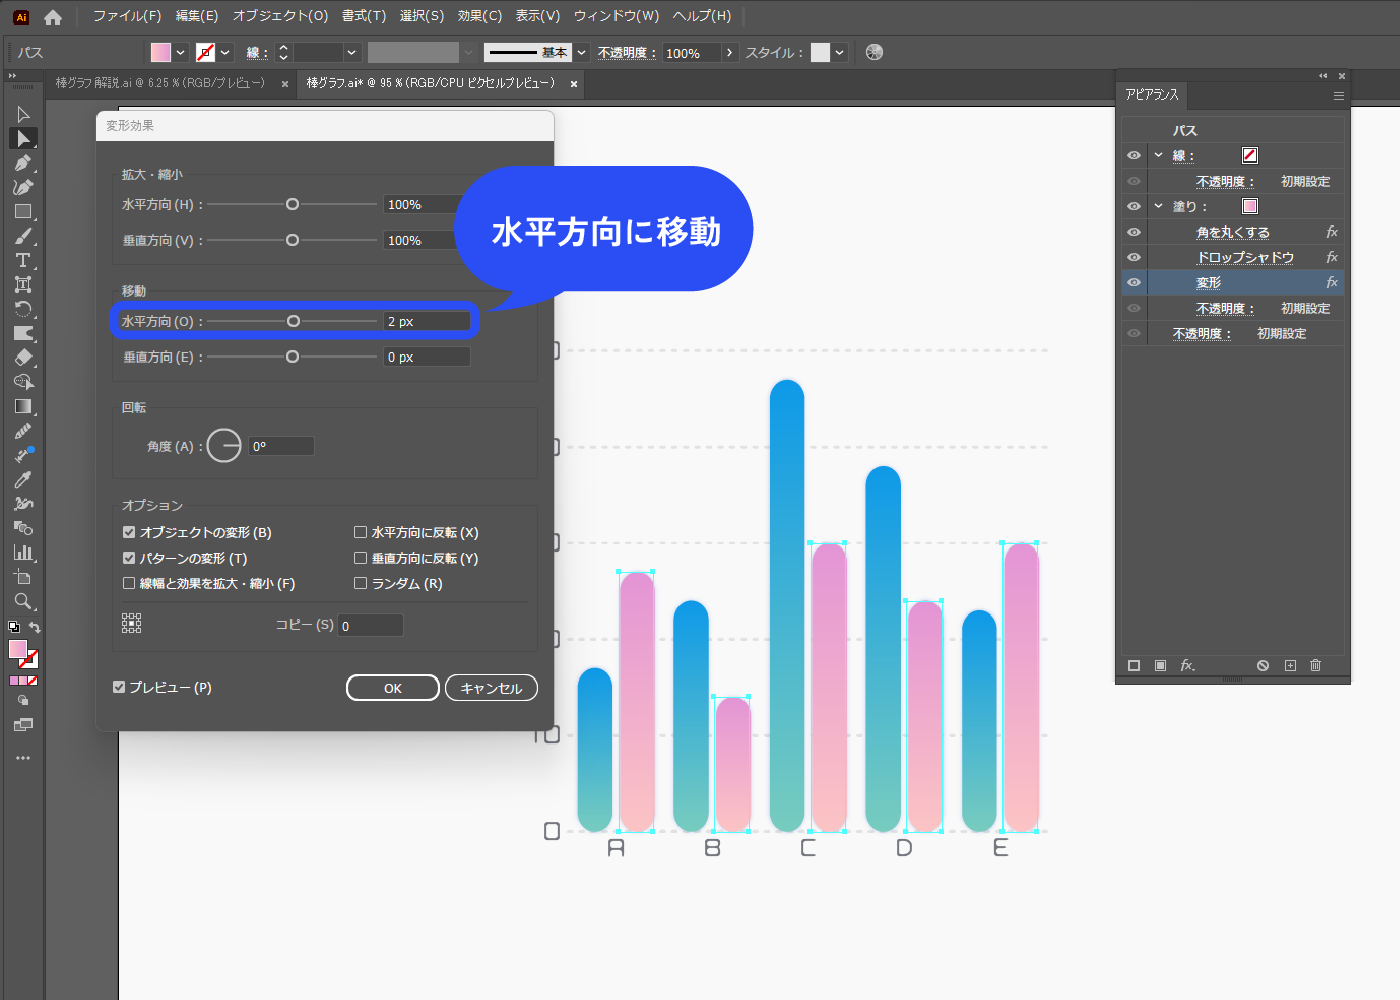
Task: Click the コピー copies input field
Action: [x=371, y=625]
